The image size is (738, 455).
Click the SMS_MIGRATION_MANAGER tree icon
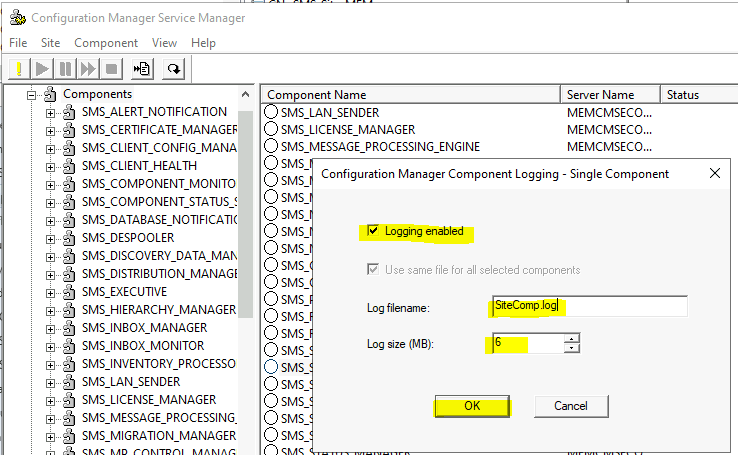[x=69, y=436]
